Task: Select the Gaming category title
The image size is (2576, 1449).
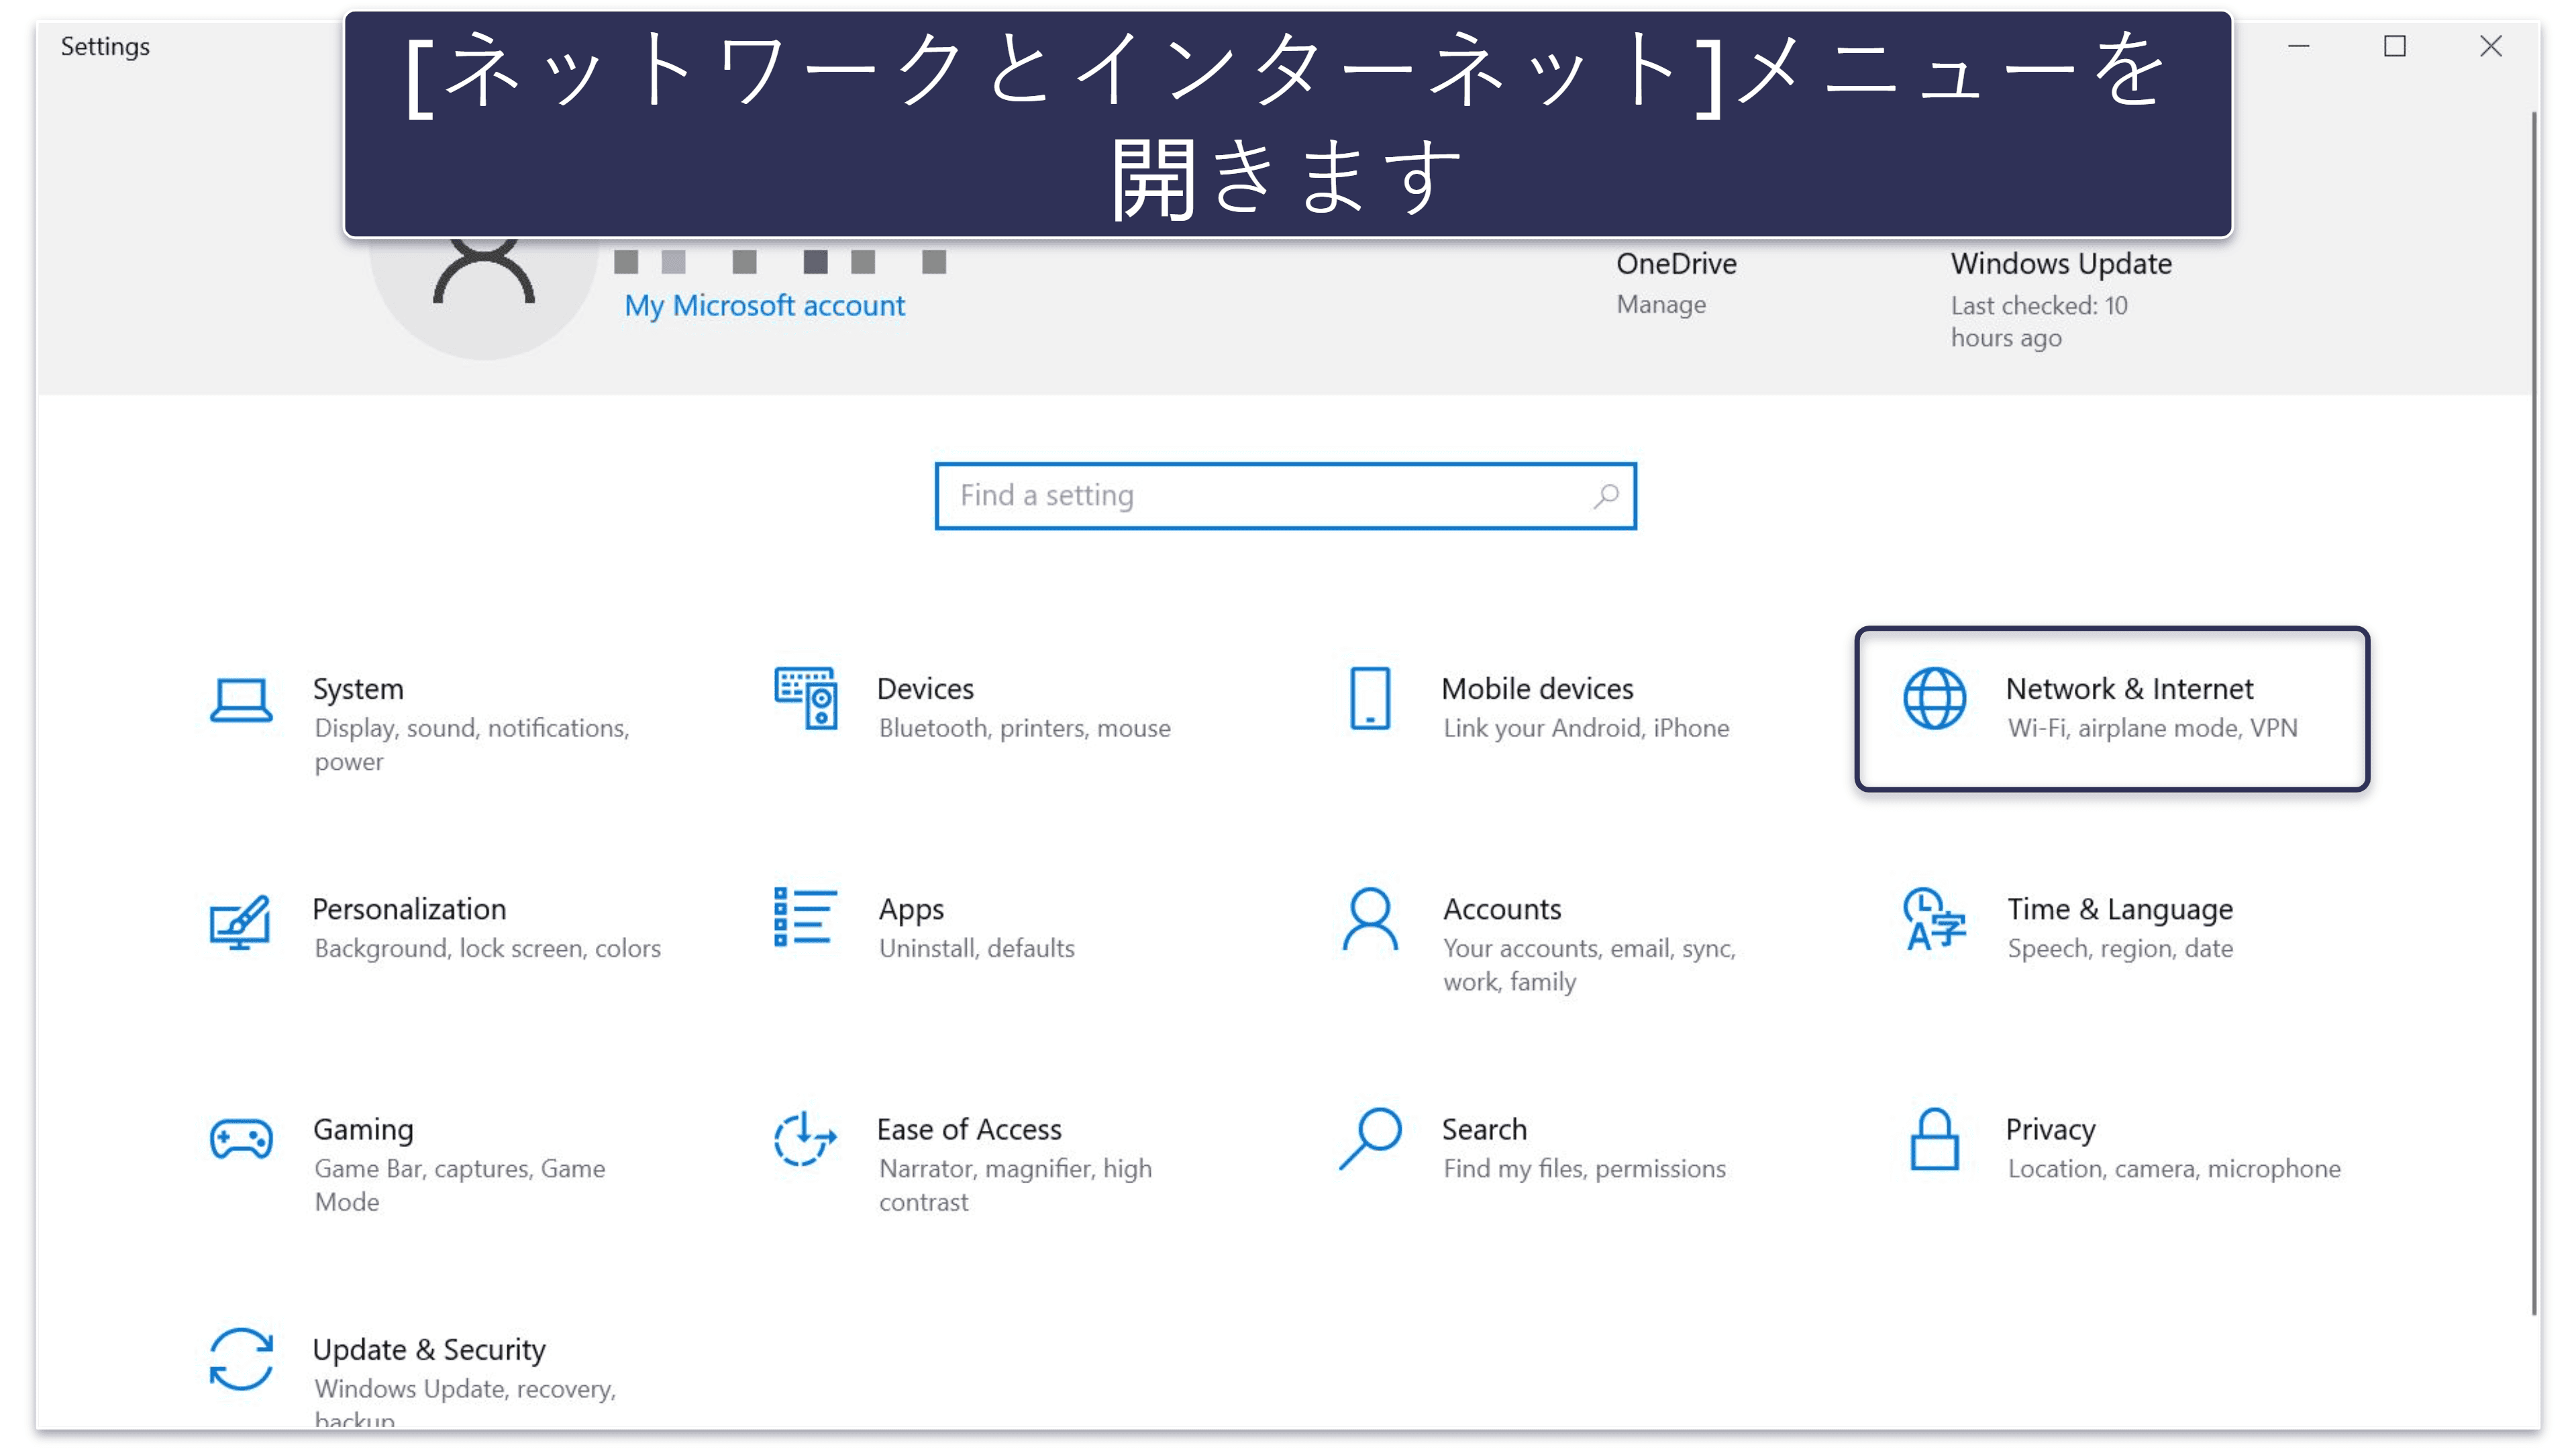Action: pyautogui.click(x=363, y=1130)
